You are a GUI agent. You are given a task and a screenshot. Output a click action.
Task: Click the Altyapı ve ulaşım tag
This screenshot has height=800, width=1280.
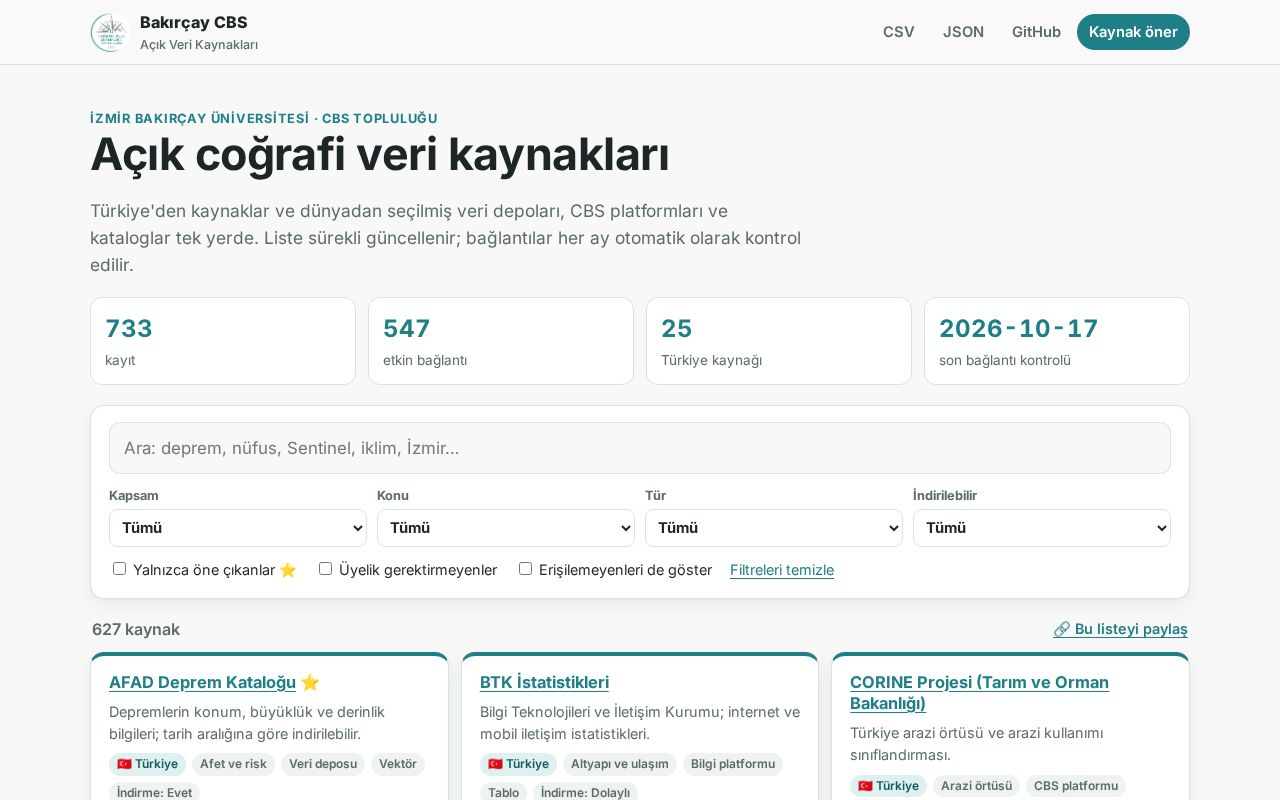pyautogui.click(x=620, y=764)
